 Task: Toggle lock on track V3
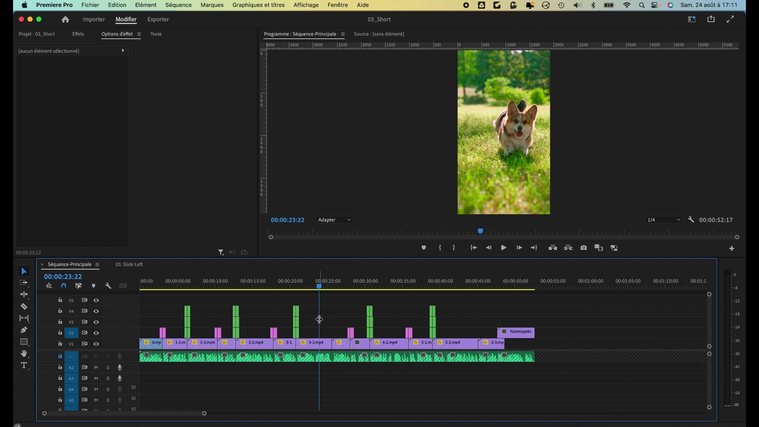click(x=60, y=322)
